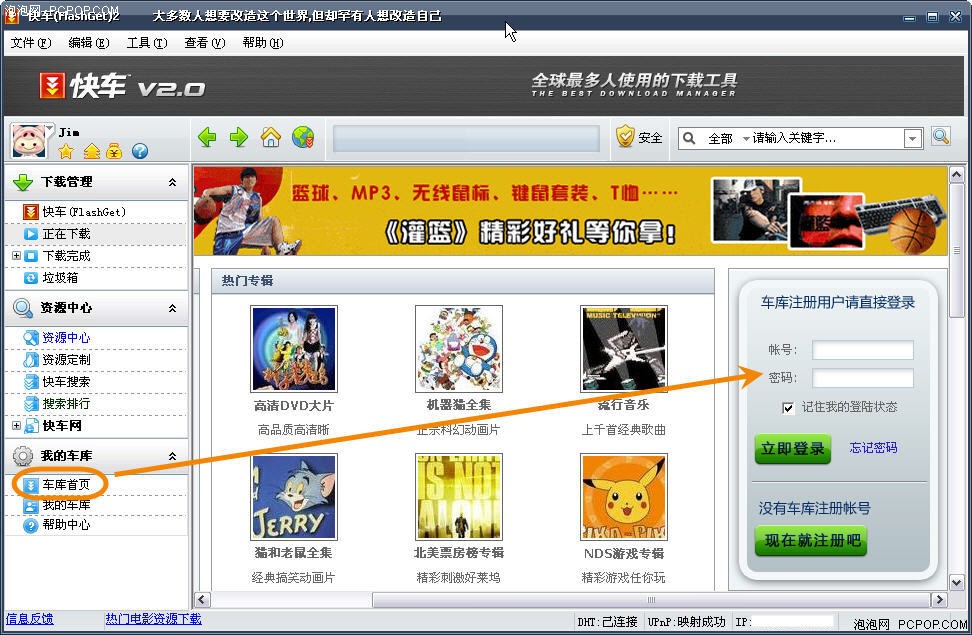Click the vertical scrollbar down arrow
Image resolution: width=972 pixels, height=635 pixels.
coord(957,582)
